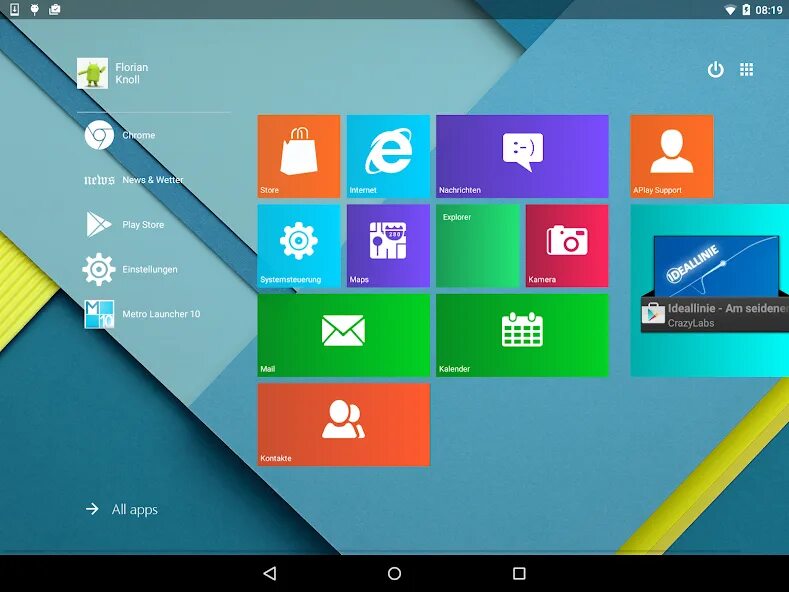
Task: Open the Ideallinie app thumbnail
Action: pos(717,266)
